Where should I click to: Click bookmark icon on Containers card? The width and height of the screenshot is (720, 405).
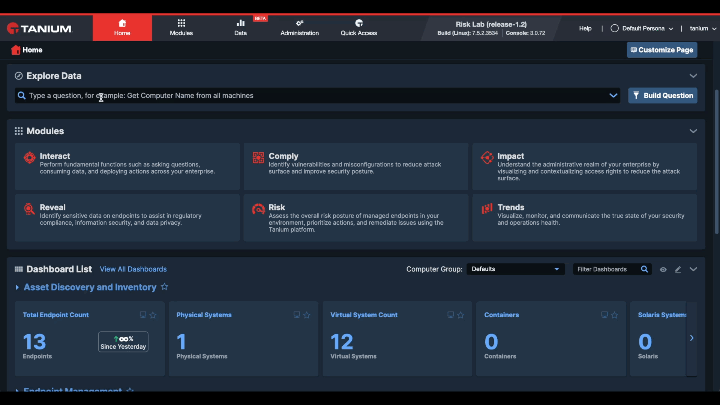pos(604,315)
